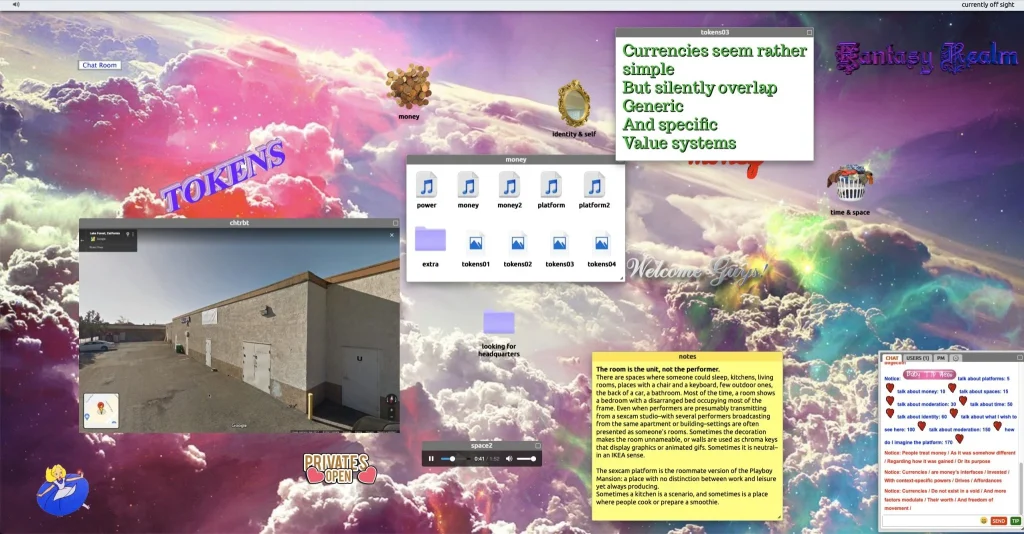Open street view three-dot options menu
The image size is (1024, 534).
135,235
